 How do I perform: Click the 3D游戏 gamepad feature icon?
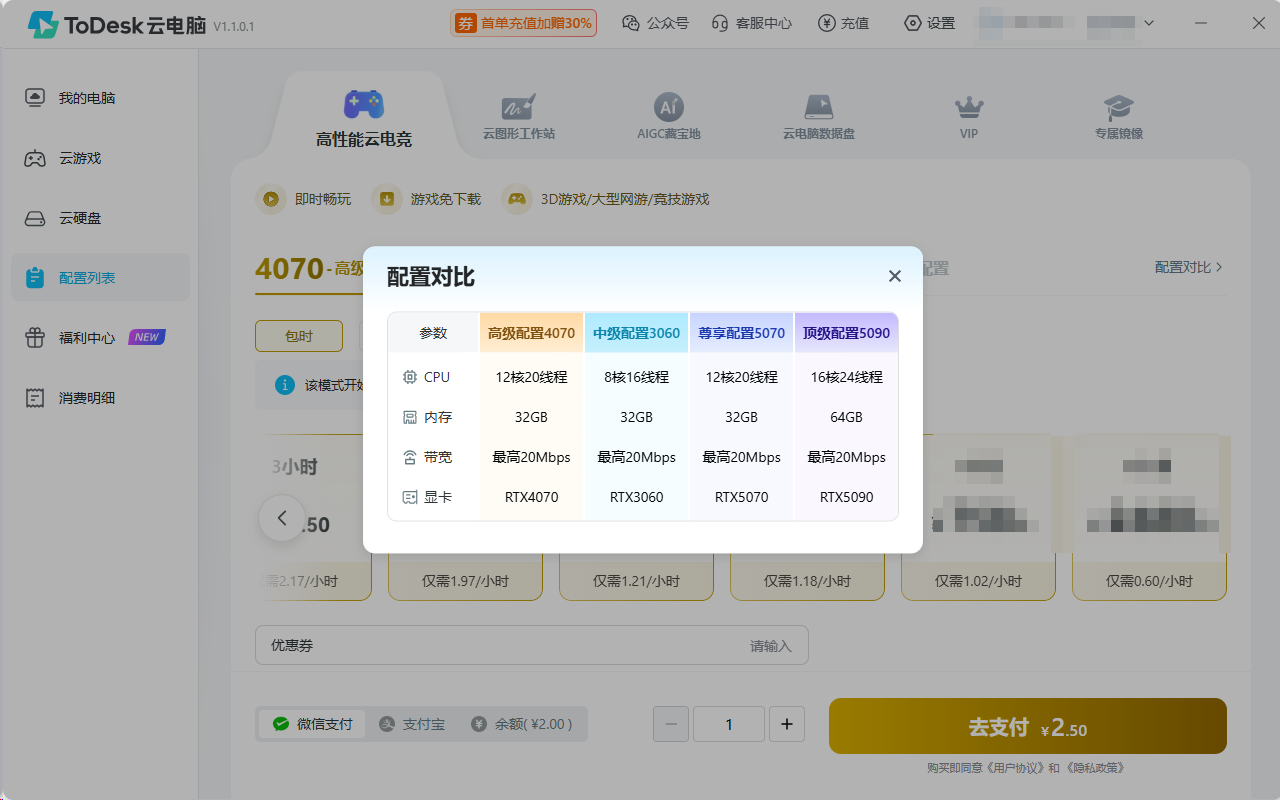(x=516, y=199)
